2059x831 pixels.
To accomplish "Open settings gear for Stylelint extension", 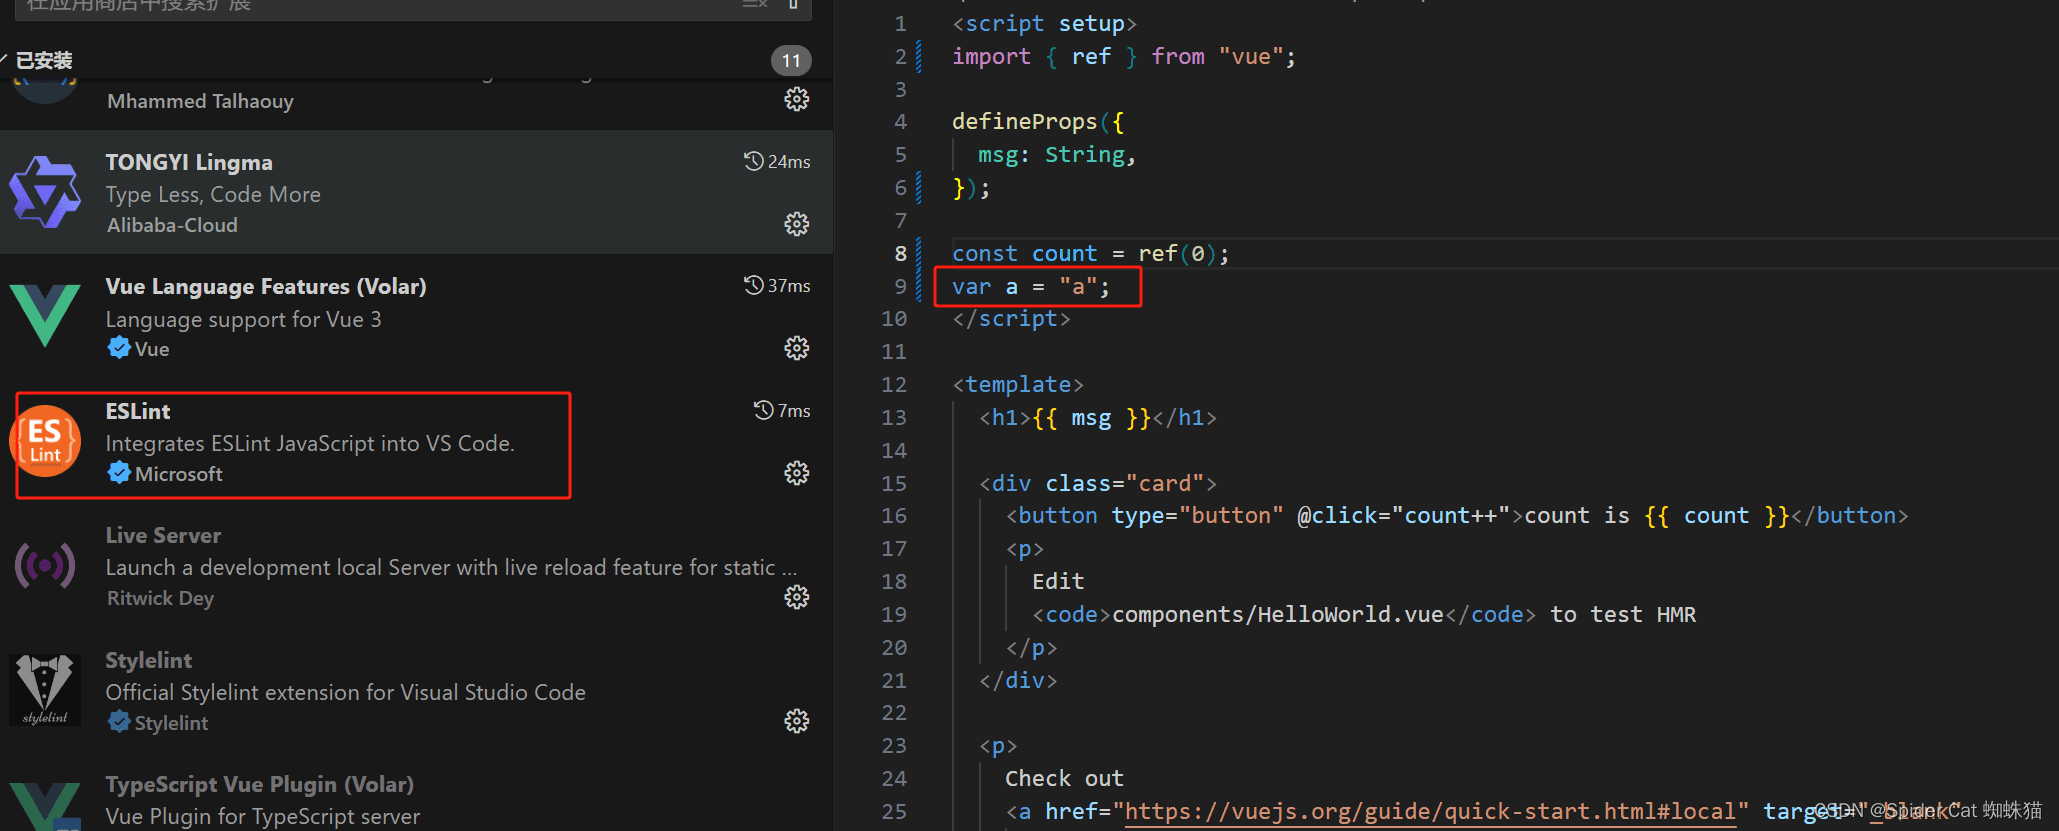I will click(x=797, y=721).
